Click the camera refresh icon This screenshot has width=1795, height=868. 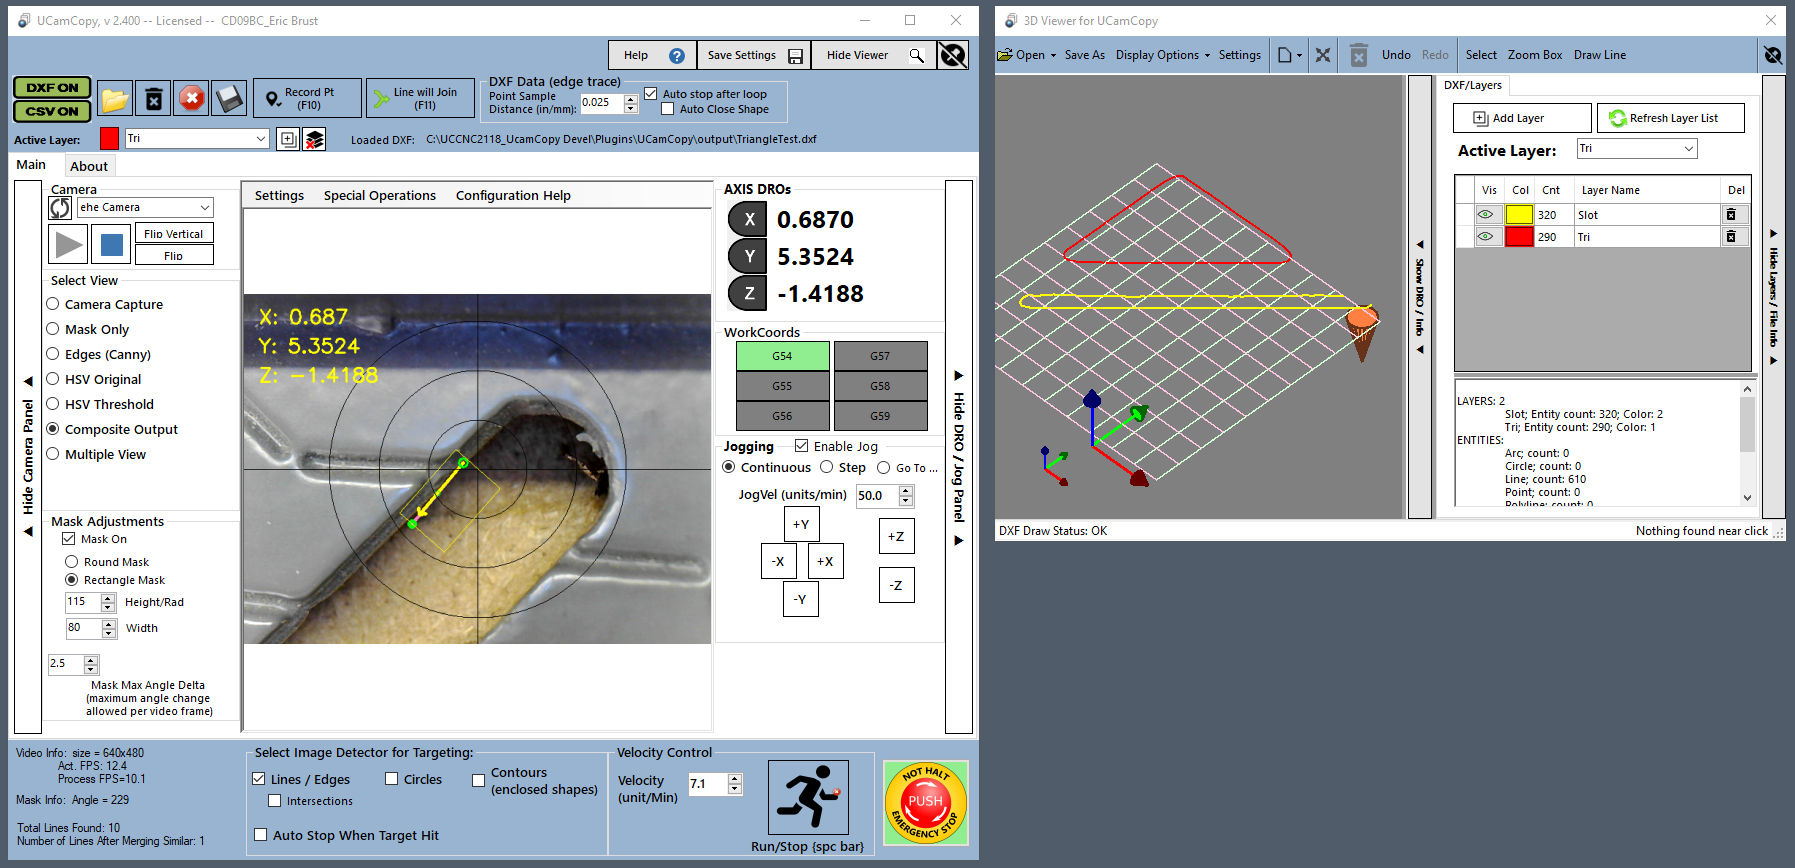pos(60,208)
